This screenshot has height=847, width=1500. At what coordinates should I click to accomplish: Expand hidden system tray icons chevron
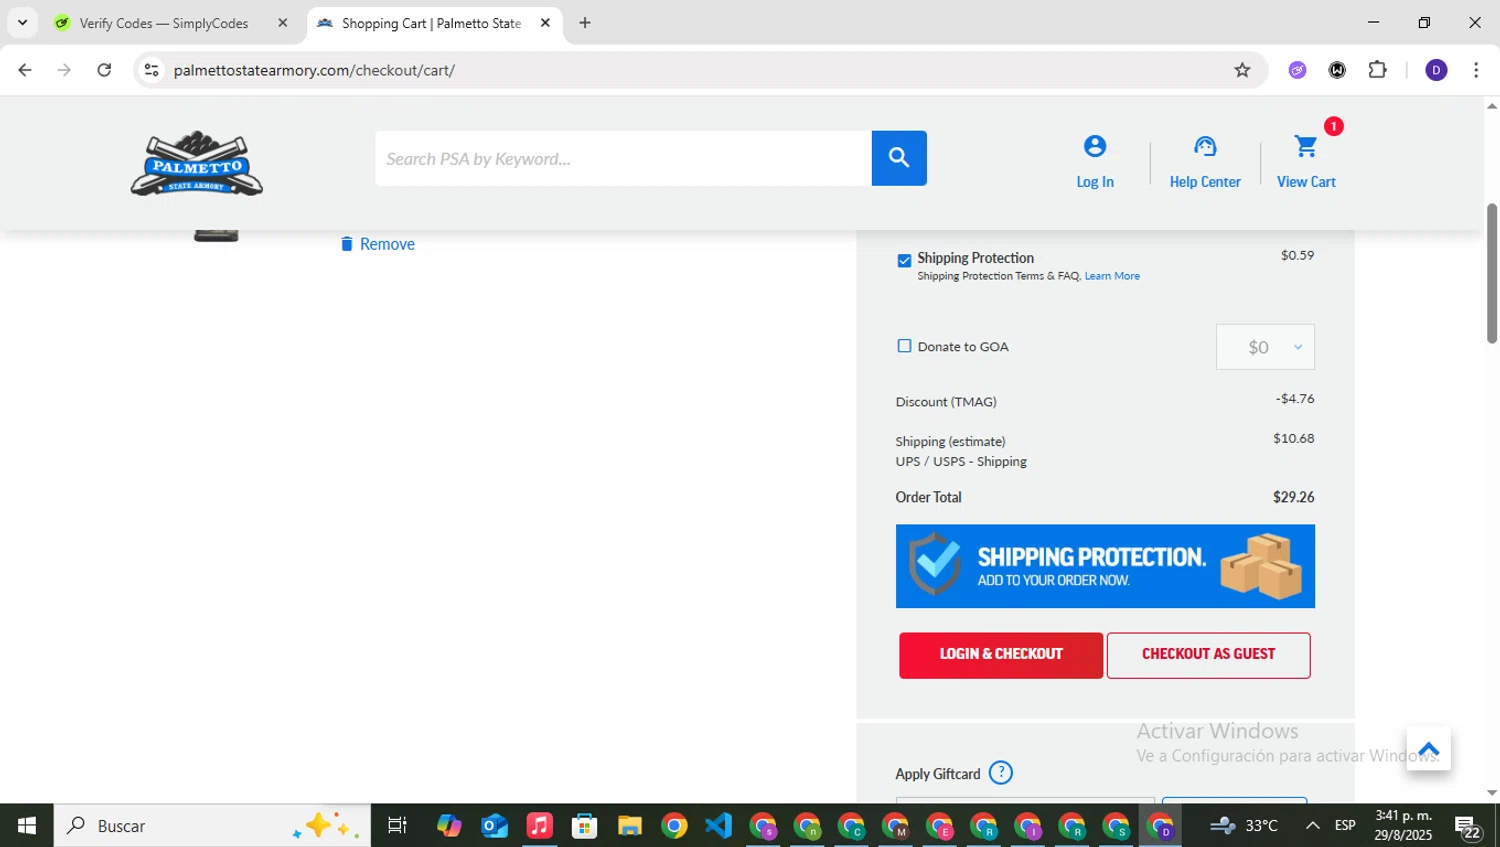pos(1312,826)
